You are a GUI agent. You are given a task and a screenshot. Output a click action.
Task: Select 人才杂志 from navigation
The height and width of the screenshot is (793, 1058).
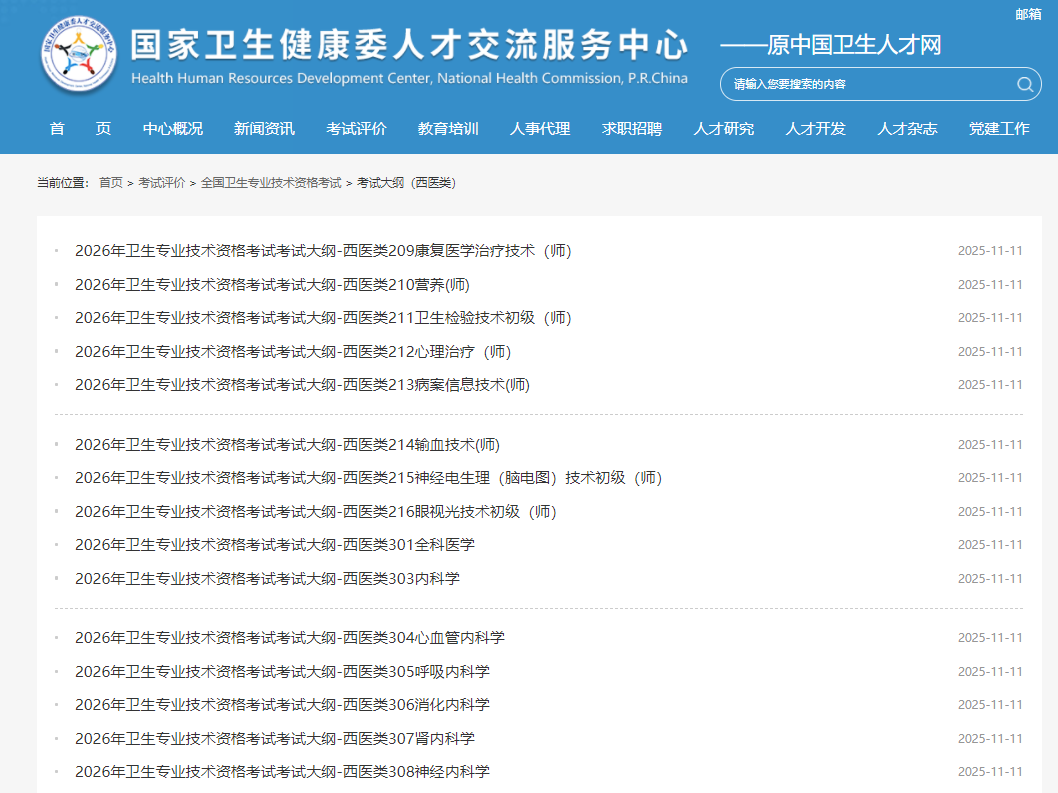[907, 128]
